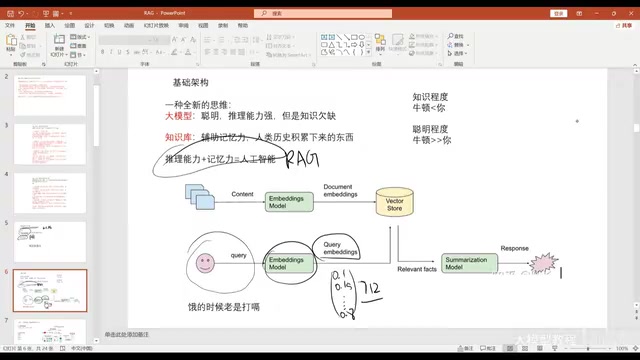The image size is (640, 360).
Task: Open the Insert ribbon tab
Action: (49, 25)
